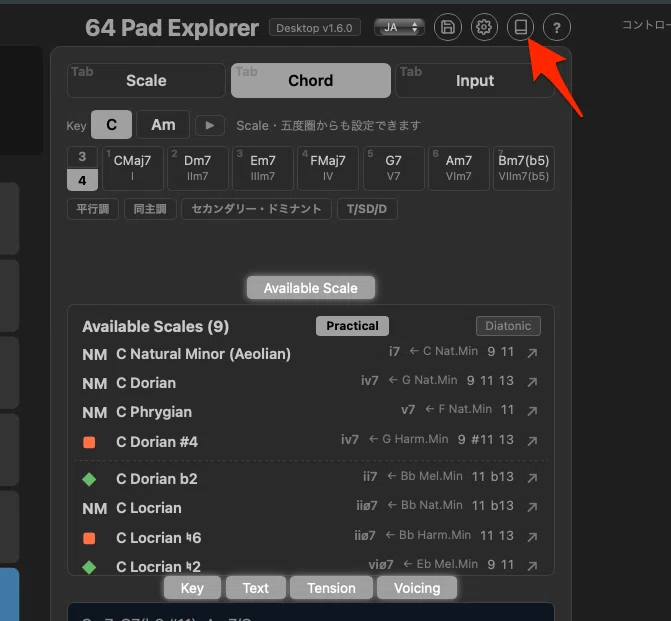Click orange square beside C Dorian #4

point(89,442)
